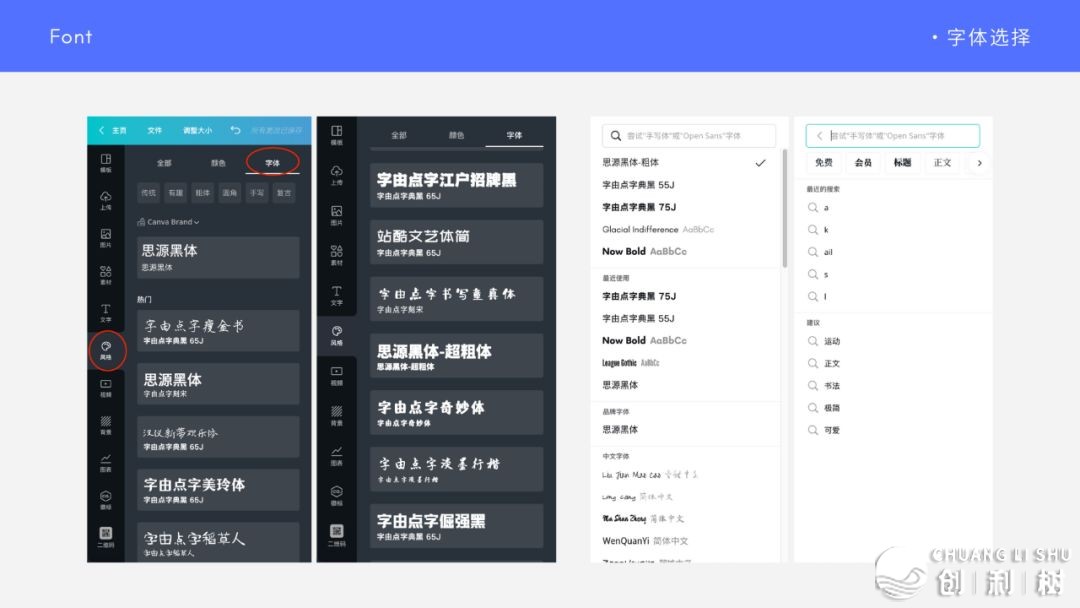Go back via the 主页 home button

(x=113, y=130)
